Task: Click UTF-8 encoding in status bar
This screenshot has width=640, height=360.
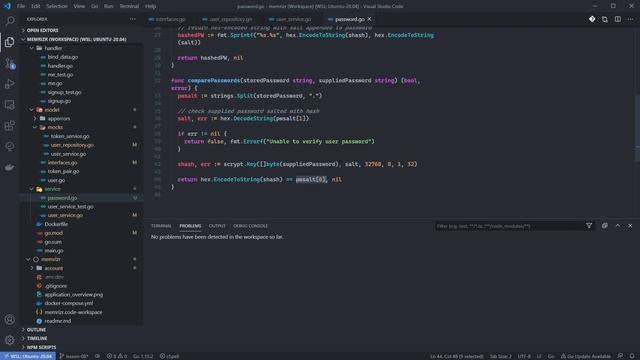Action: tap(524, 356)
